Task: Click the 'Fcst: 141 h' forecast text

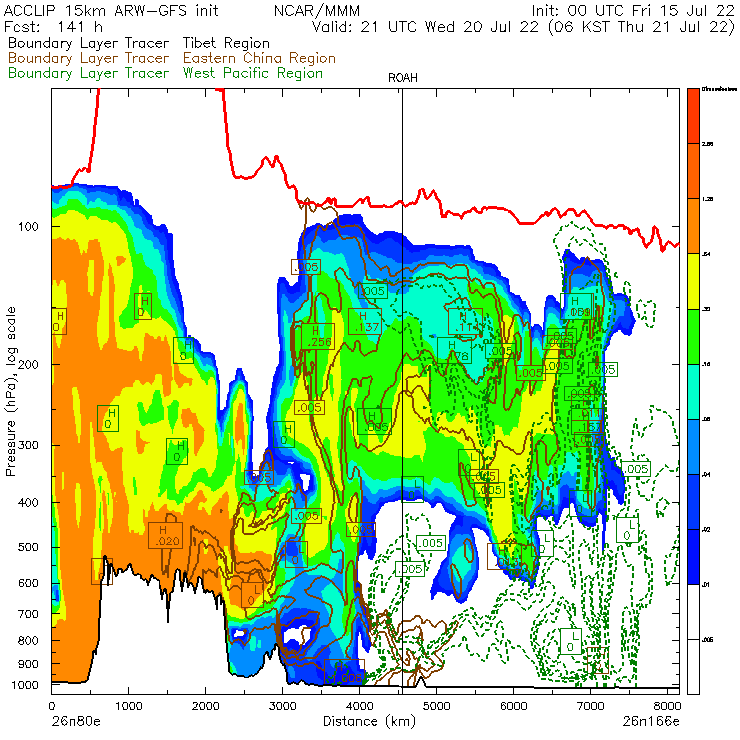Action: pos(53,26)
